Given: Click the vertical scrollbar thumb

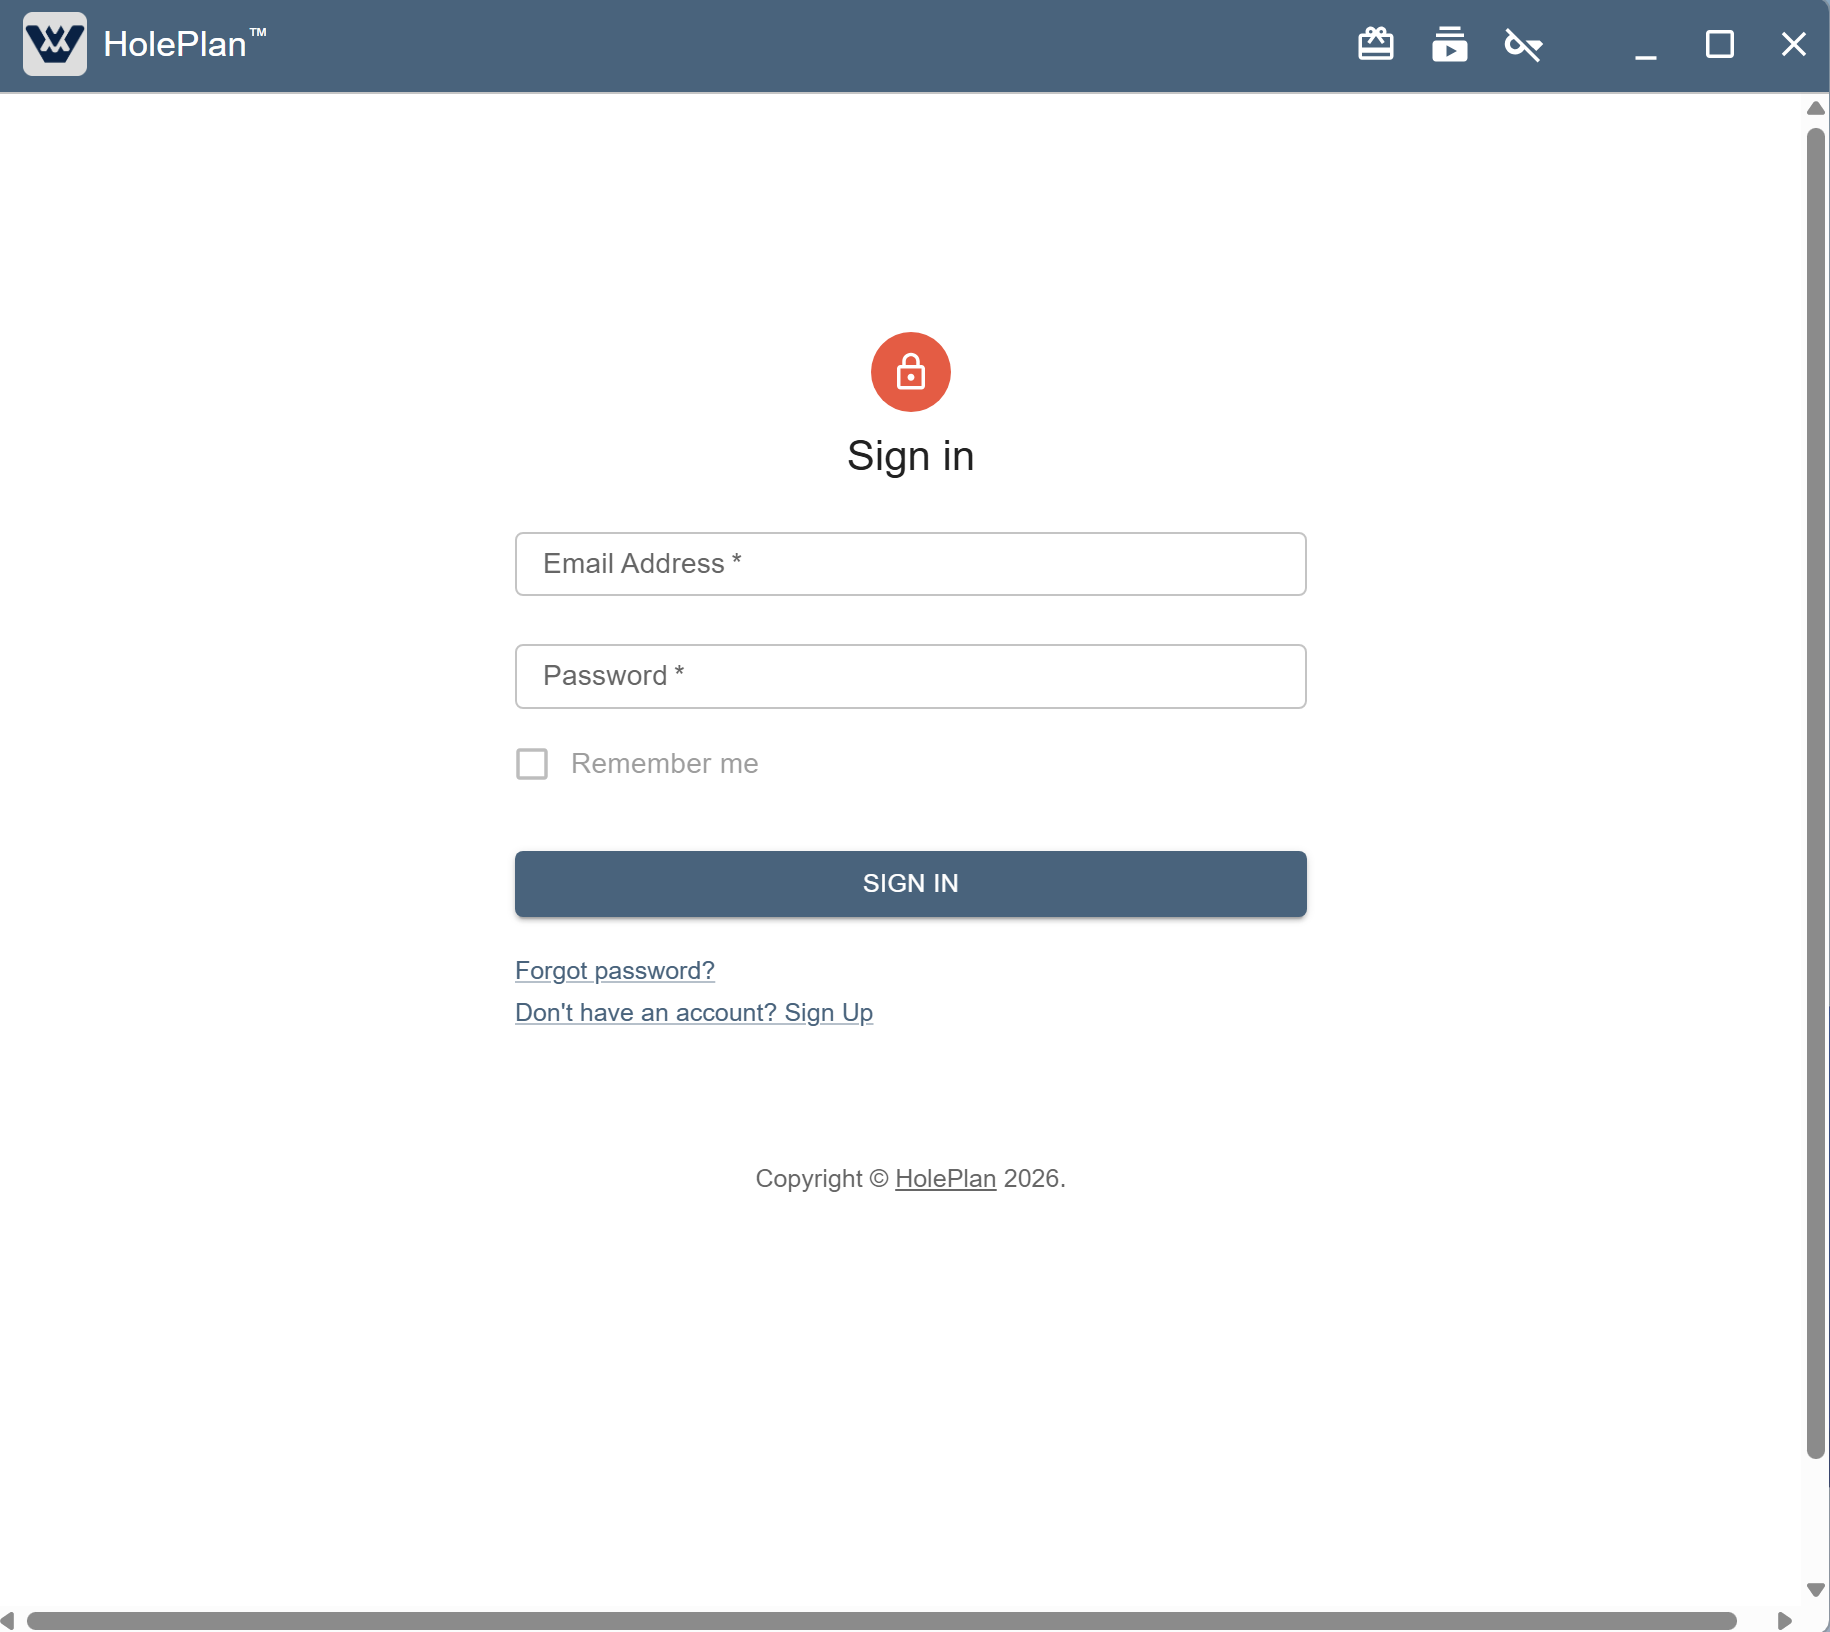Looking at the screenshot, I should click(x=1816, y=790).
